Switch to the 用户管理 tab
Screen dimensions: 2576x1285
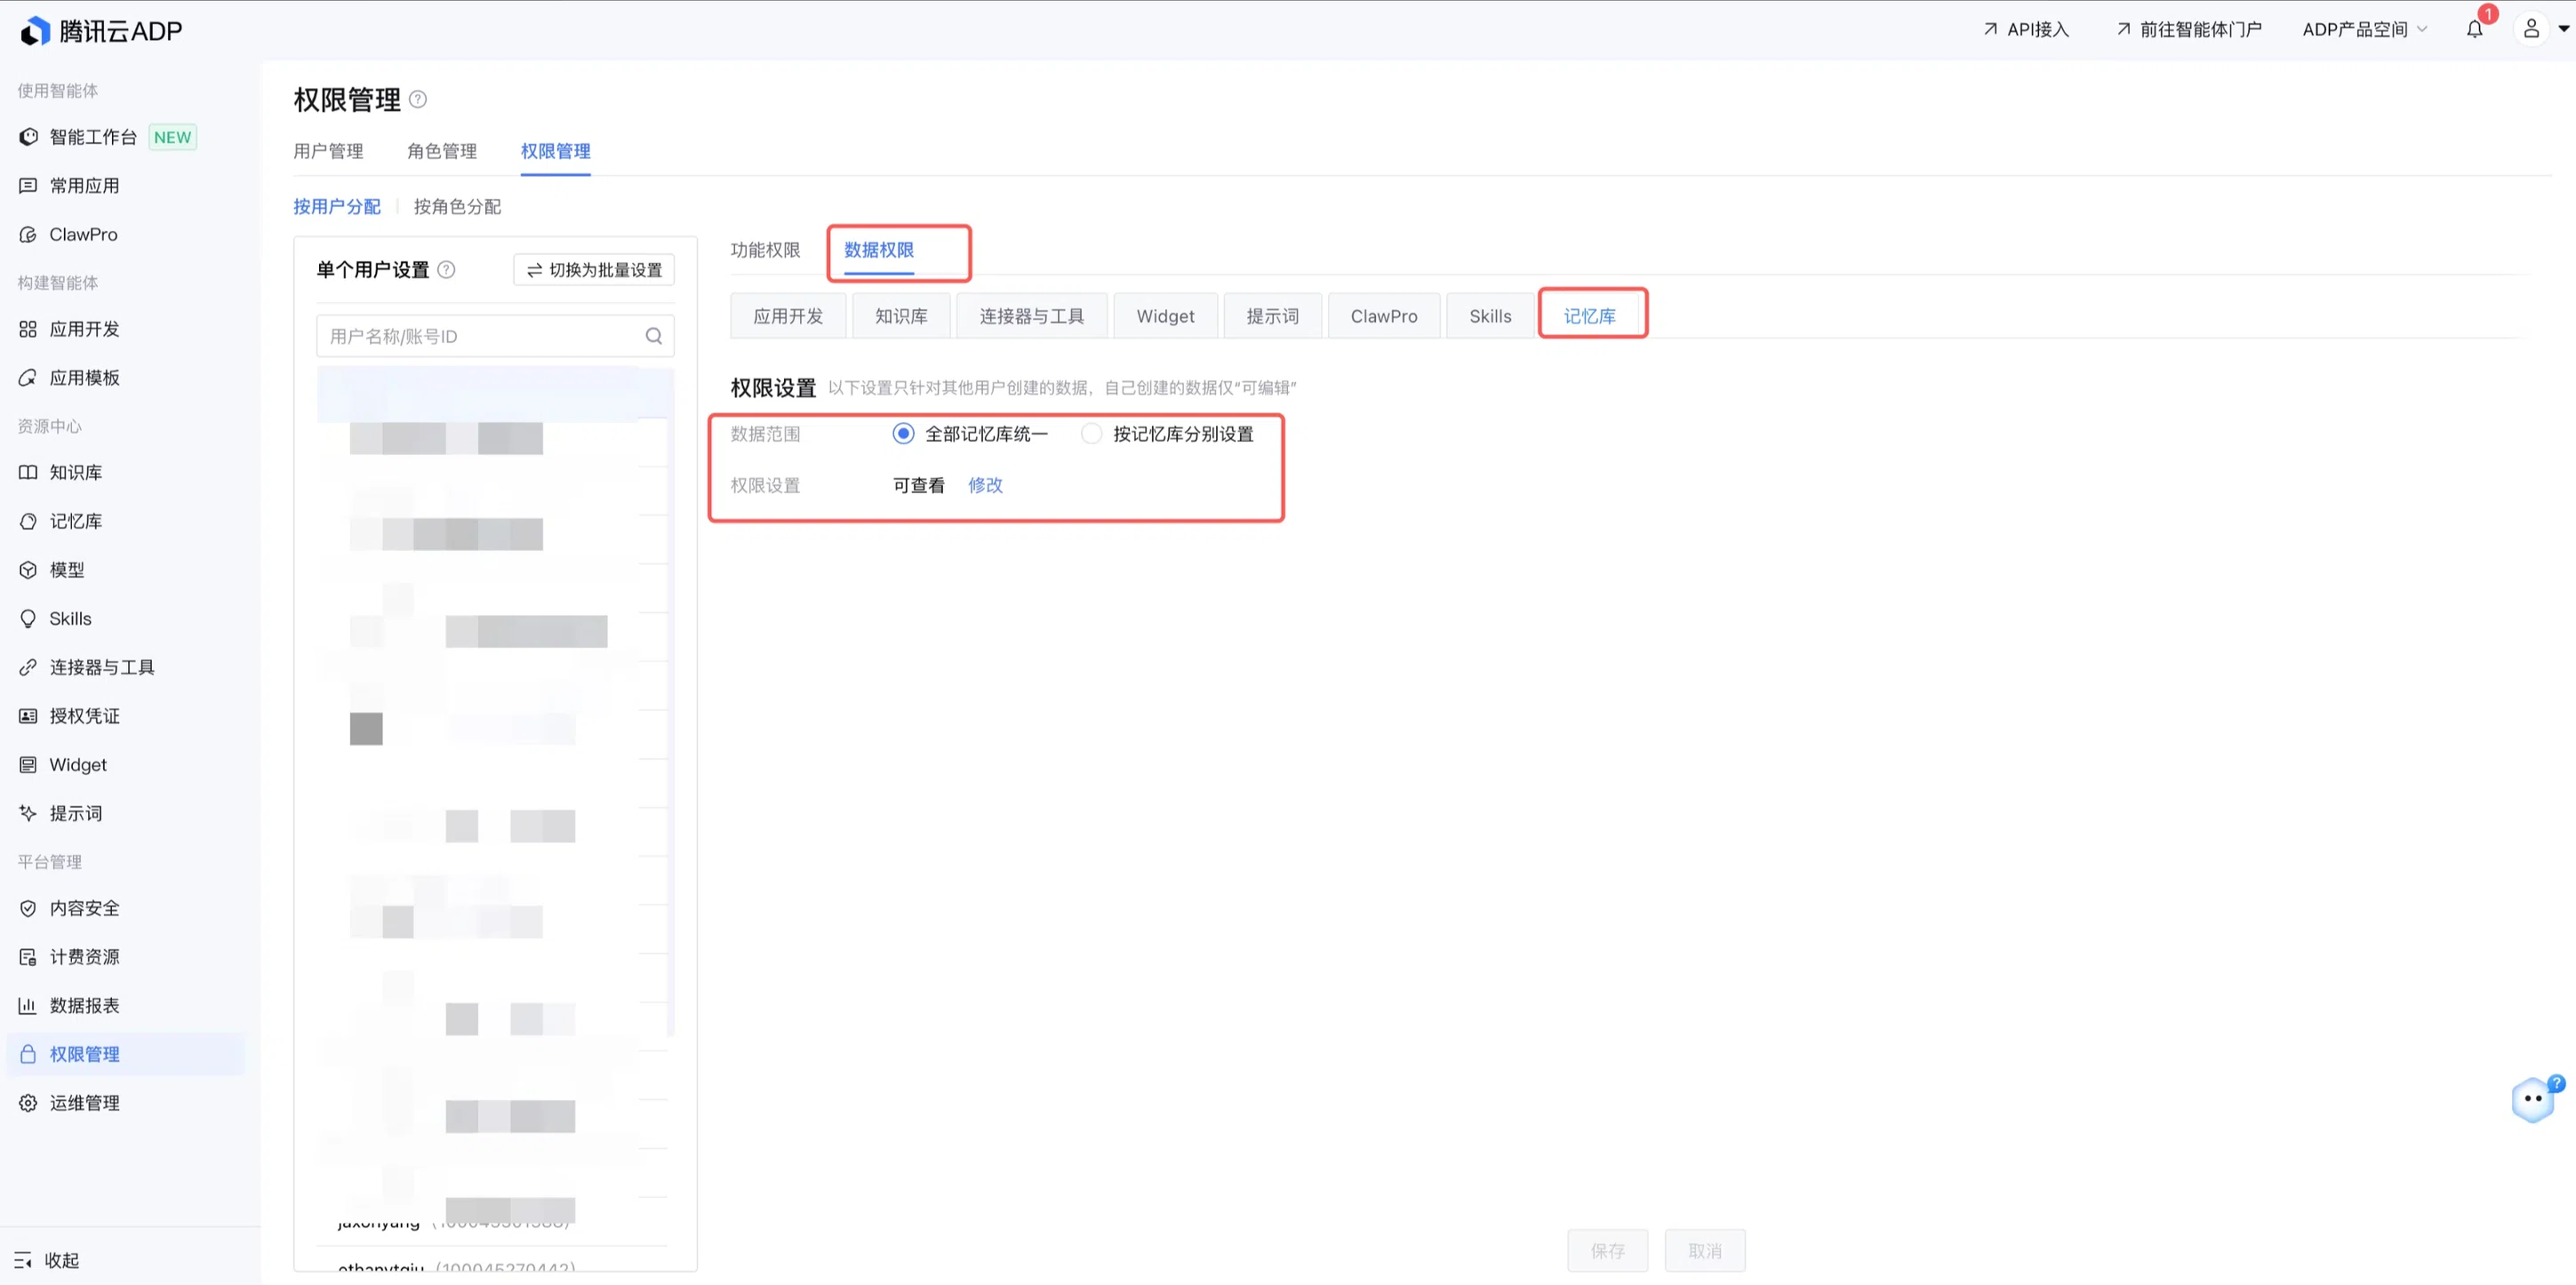coord(328,151)
